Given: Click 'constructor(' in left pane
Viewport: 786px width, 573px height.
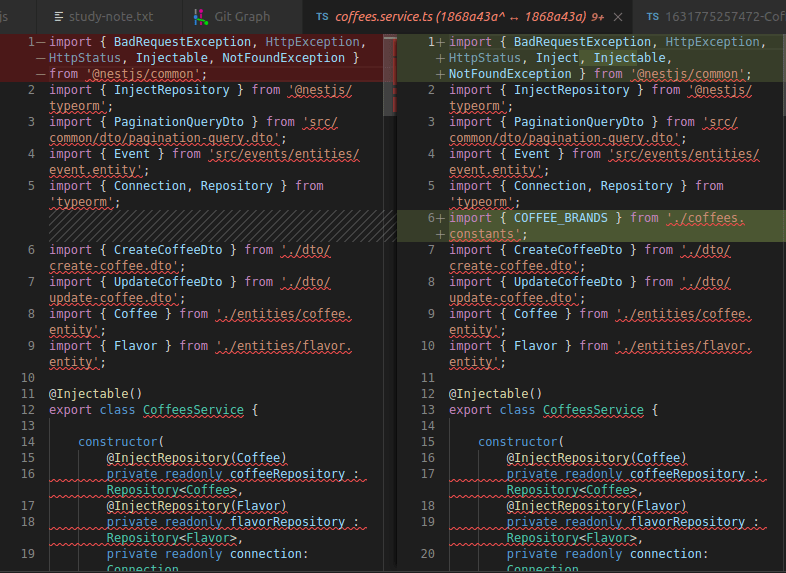Looking at the screenshot, I should click(121, 442).
